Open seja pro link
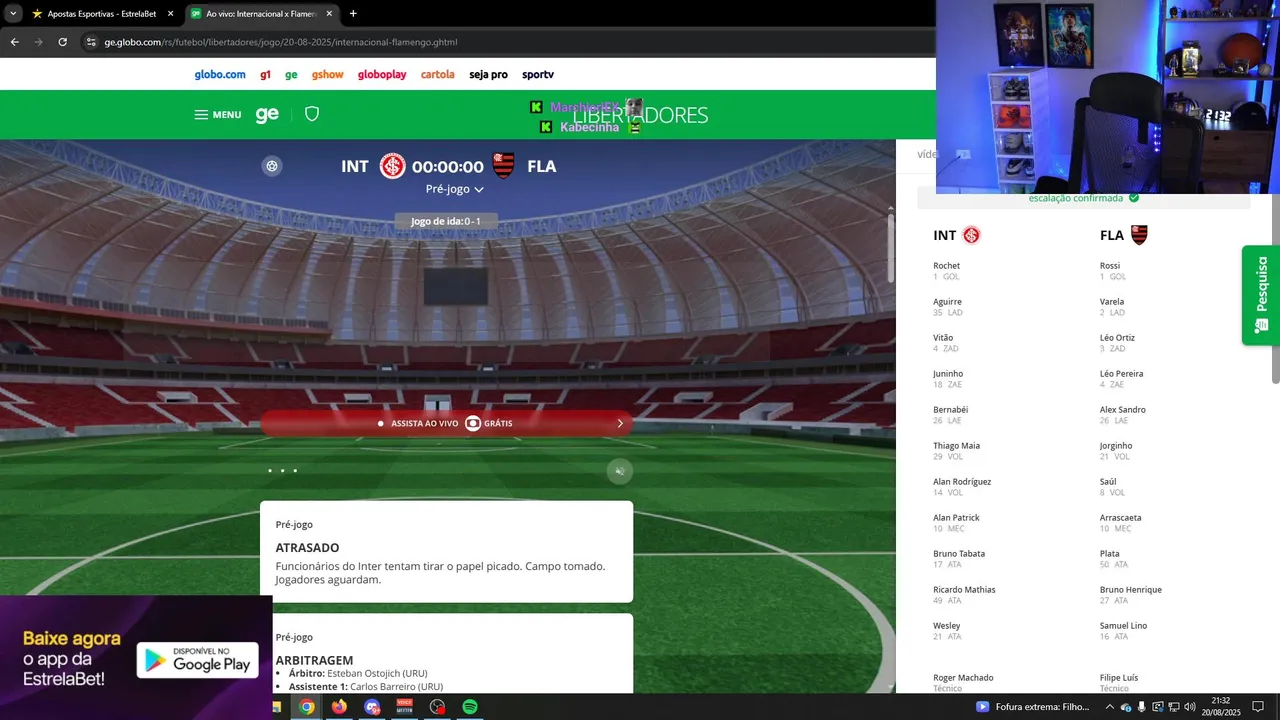Viewport: 1280px width, 720px height. pyautogui.click(x=488, y=75)
